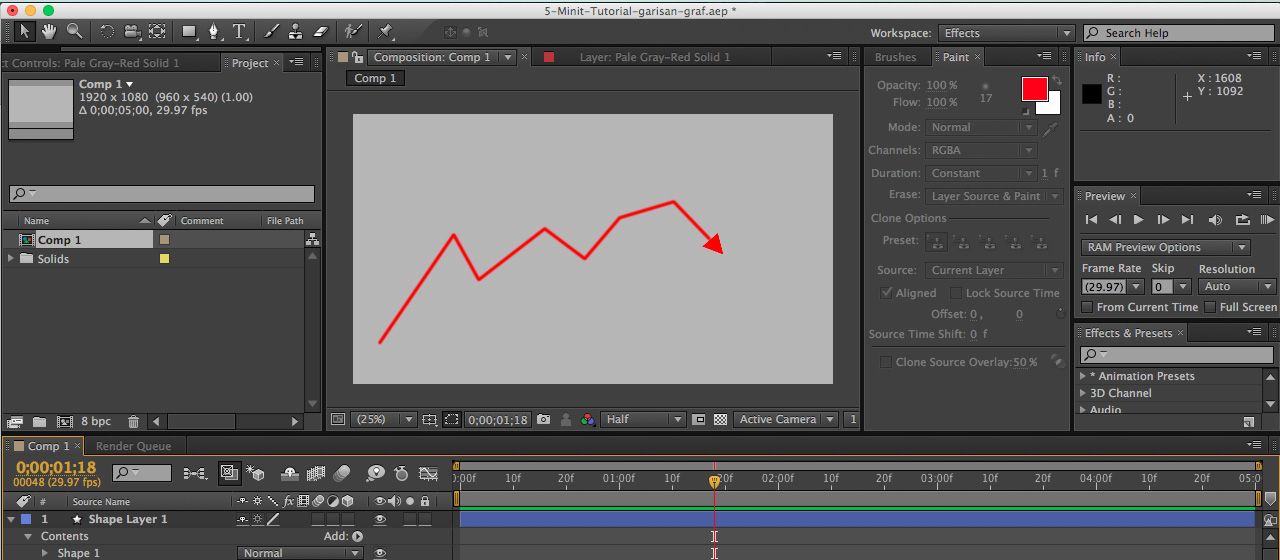1280x560 pixels.
Task: Open the Composition Mini-Flowchart in timeline
Action: 195,473
